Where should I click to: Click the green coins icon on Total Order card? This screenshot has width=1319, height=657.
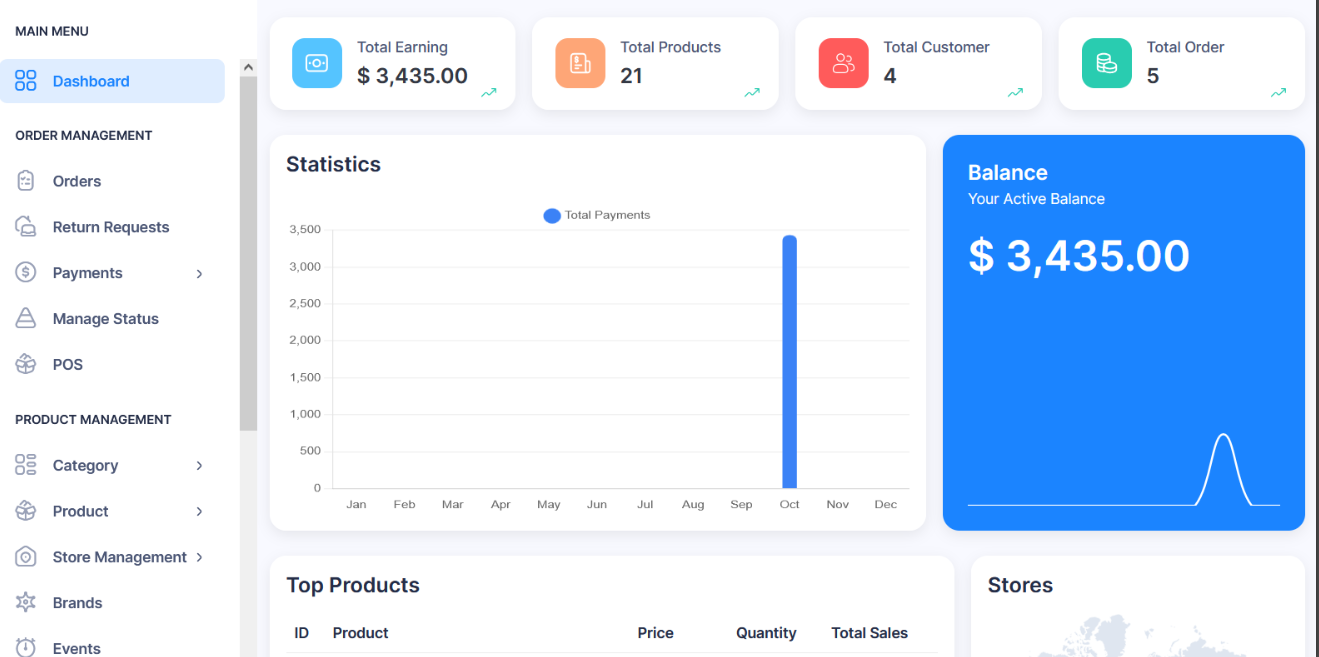[1106, 62]
